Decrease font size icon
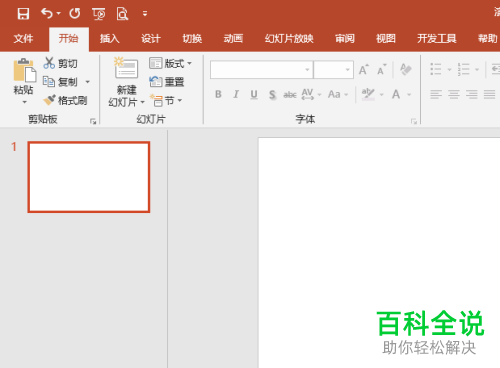 click(x=382, y=70)
